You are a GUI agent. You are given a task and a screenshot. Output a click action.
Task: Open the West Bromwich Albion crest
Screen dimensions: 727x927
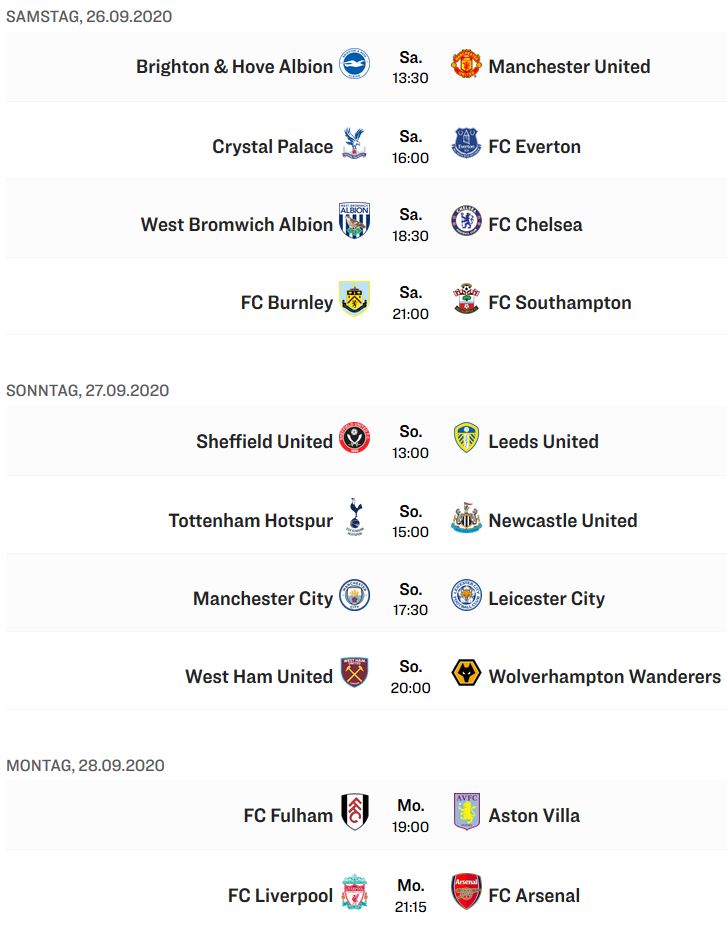(354, 221)
